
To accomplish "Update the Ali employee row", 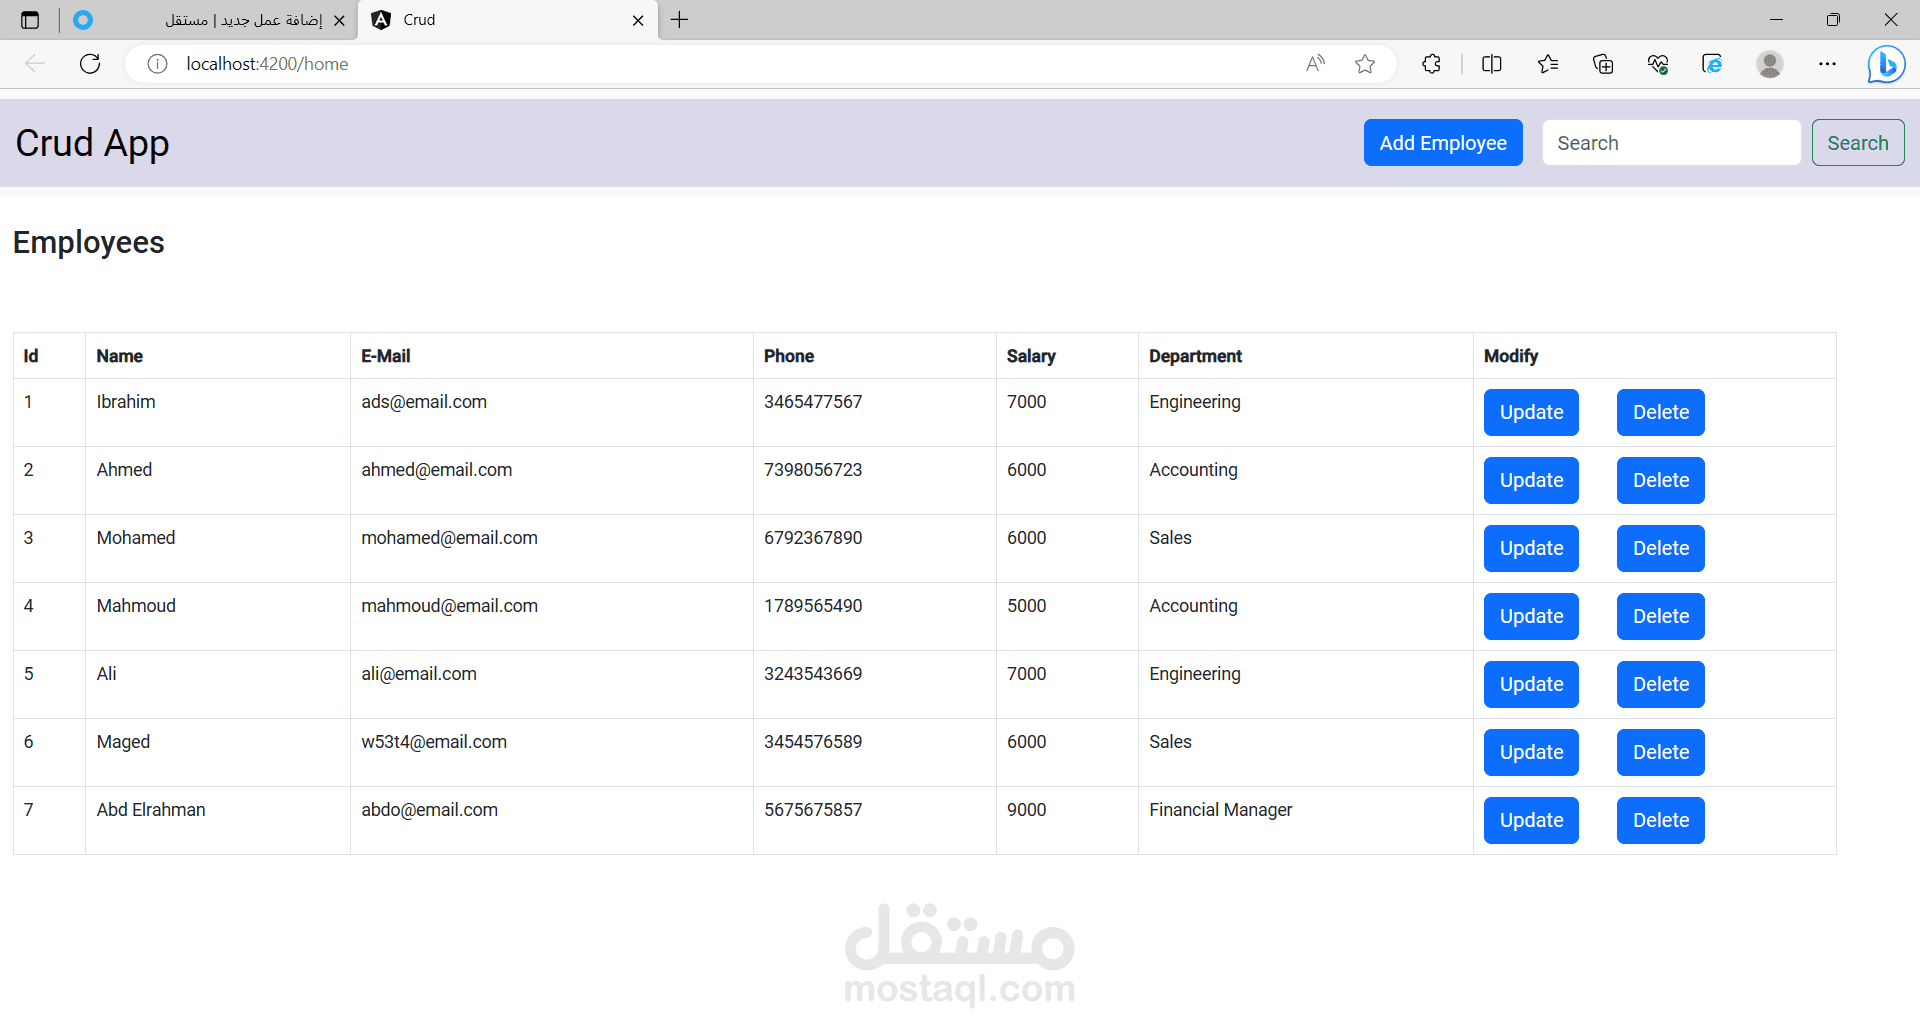I will pyautogui.click(x=1531, y=684).
